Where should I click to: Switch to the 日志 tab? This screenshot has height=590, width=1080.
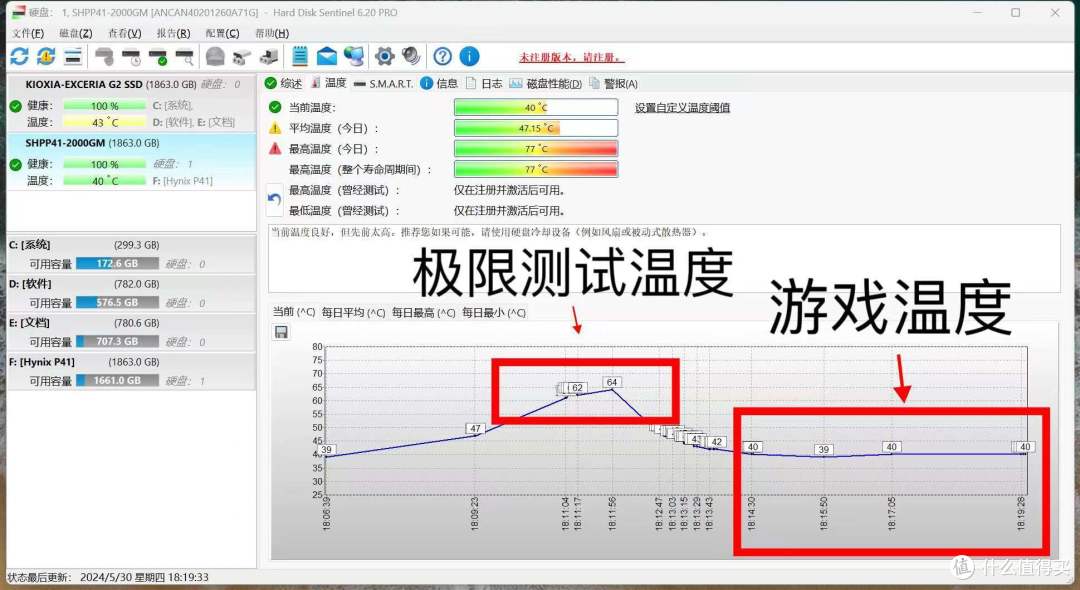coord(484,83)
